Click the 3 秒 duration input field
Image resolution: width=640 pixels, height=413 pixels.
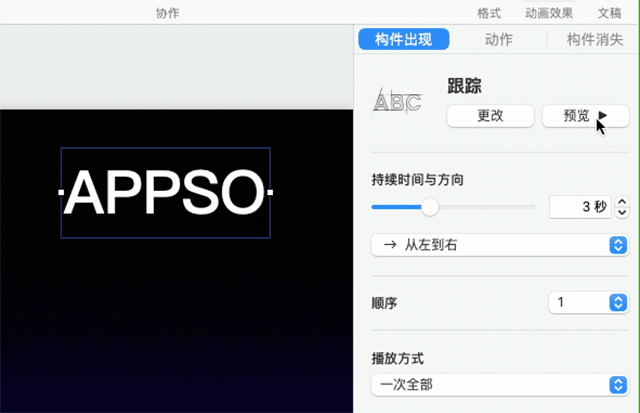point(580,207)
